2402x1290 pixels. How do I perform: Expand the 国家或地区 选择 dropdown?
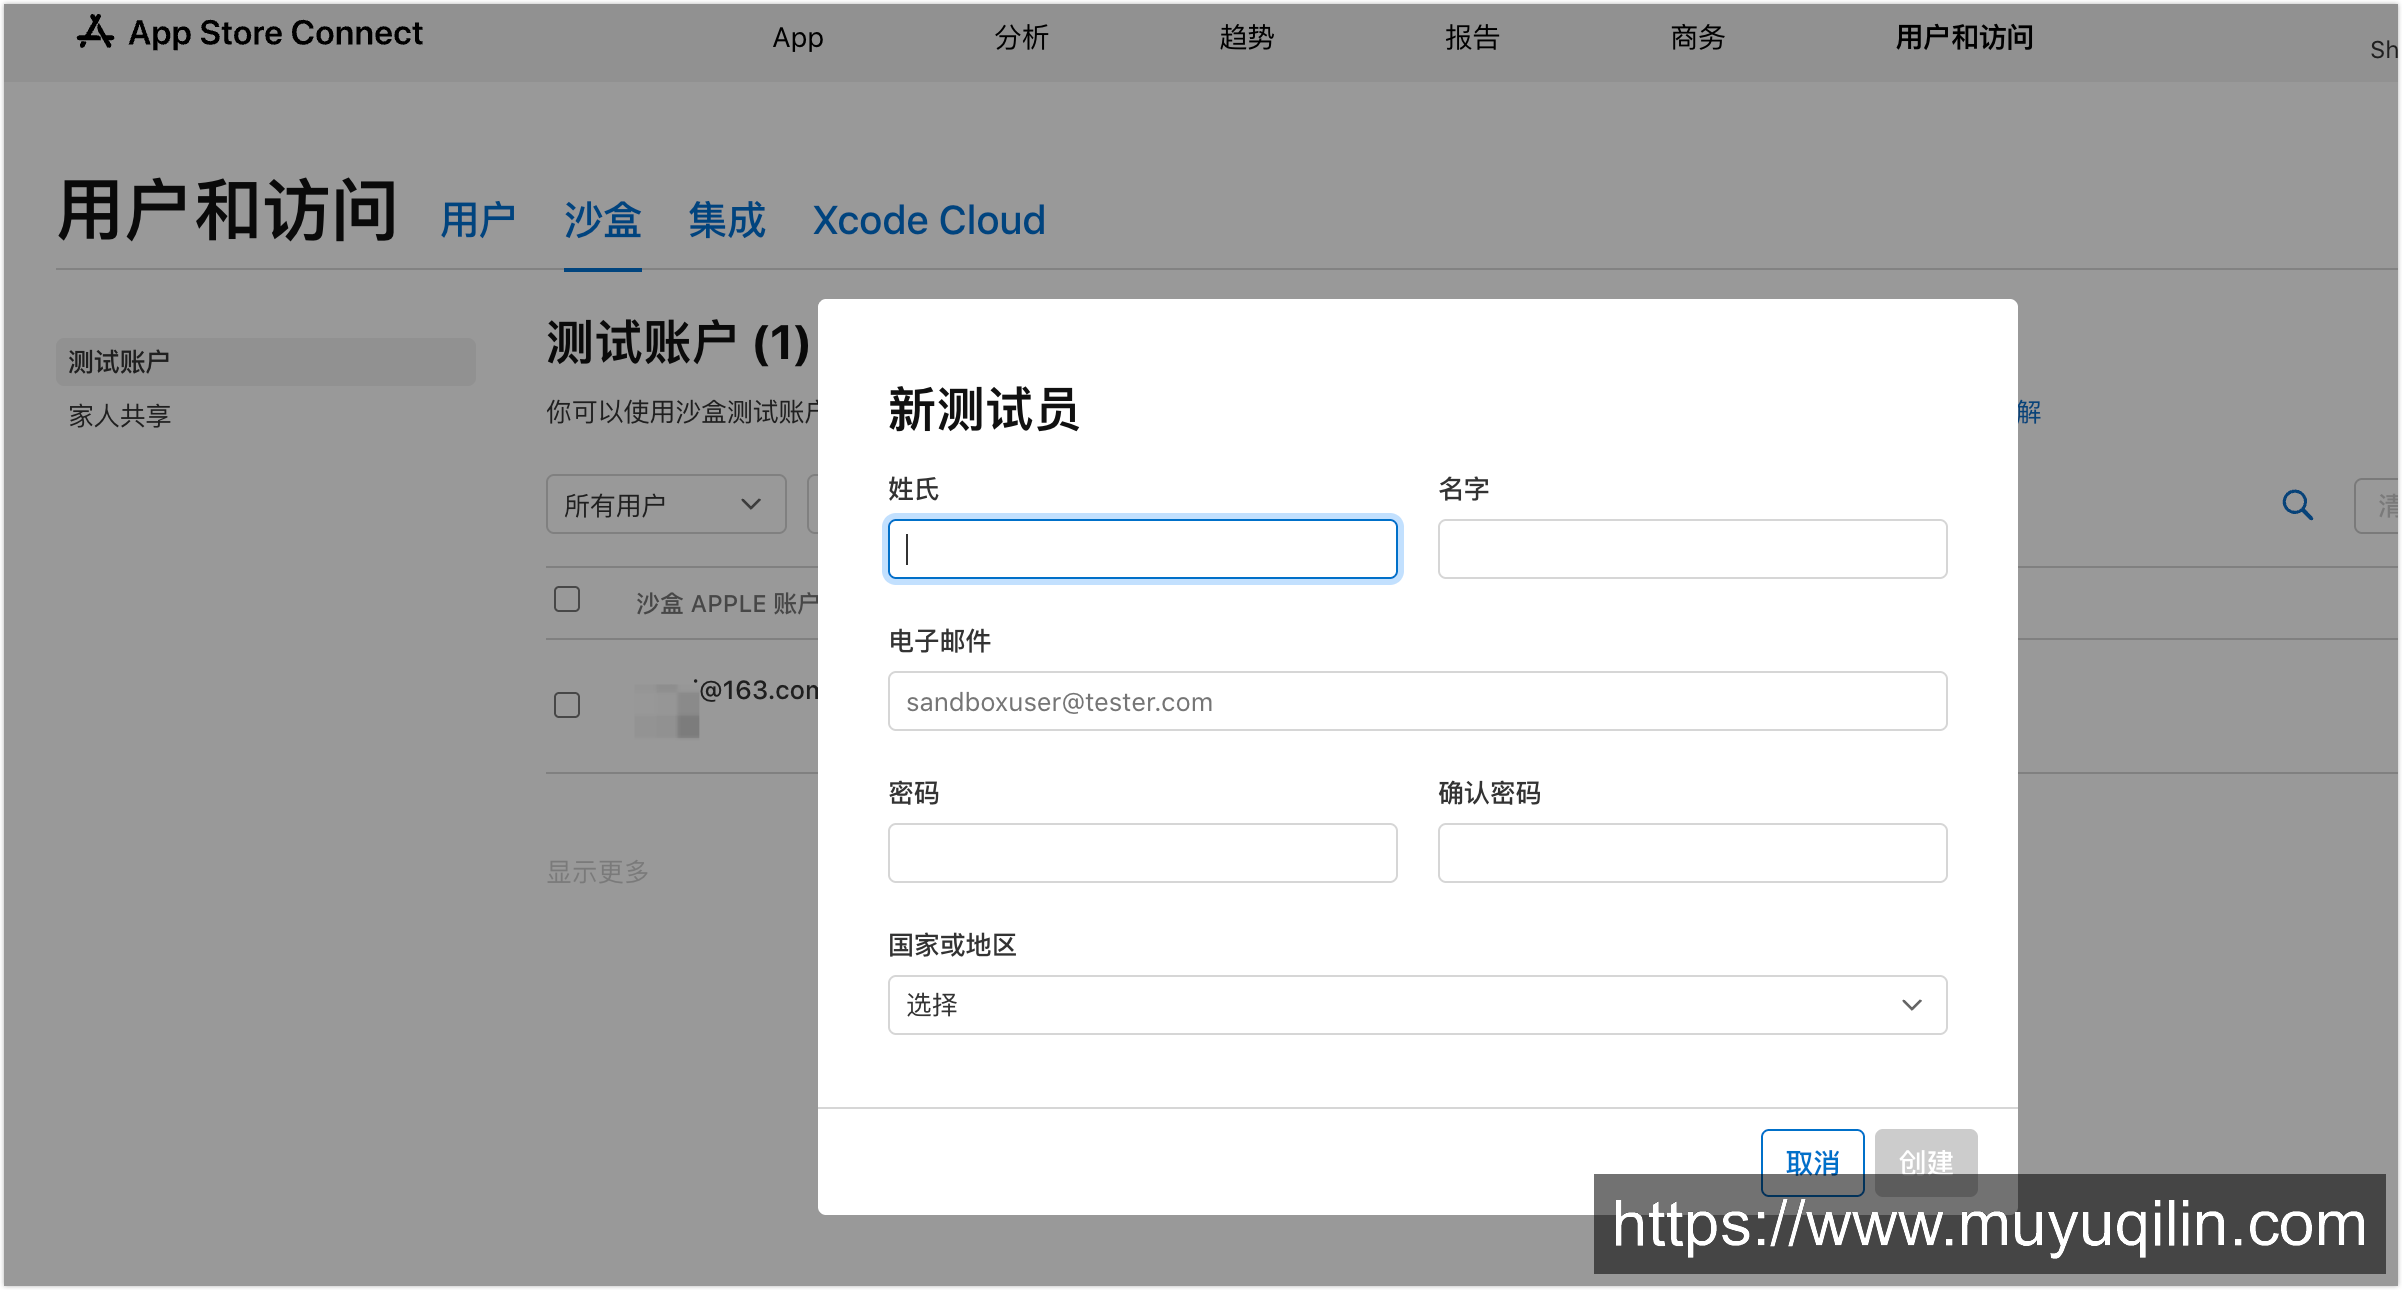(x=1417, y=1004)
